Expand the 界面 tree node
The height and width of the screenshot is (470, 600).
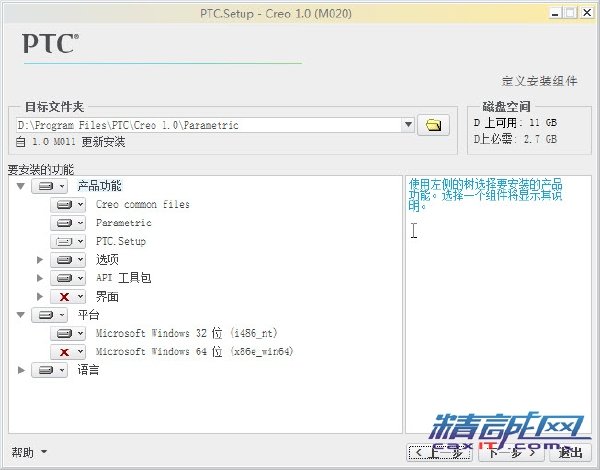[x=39, y=297]
